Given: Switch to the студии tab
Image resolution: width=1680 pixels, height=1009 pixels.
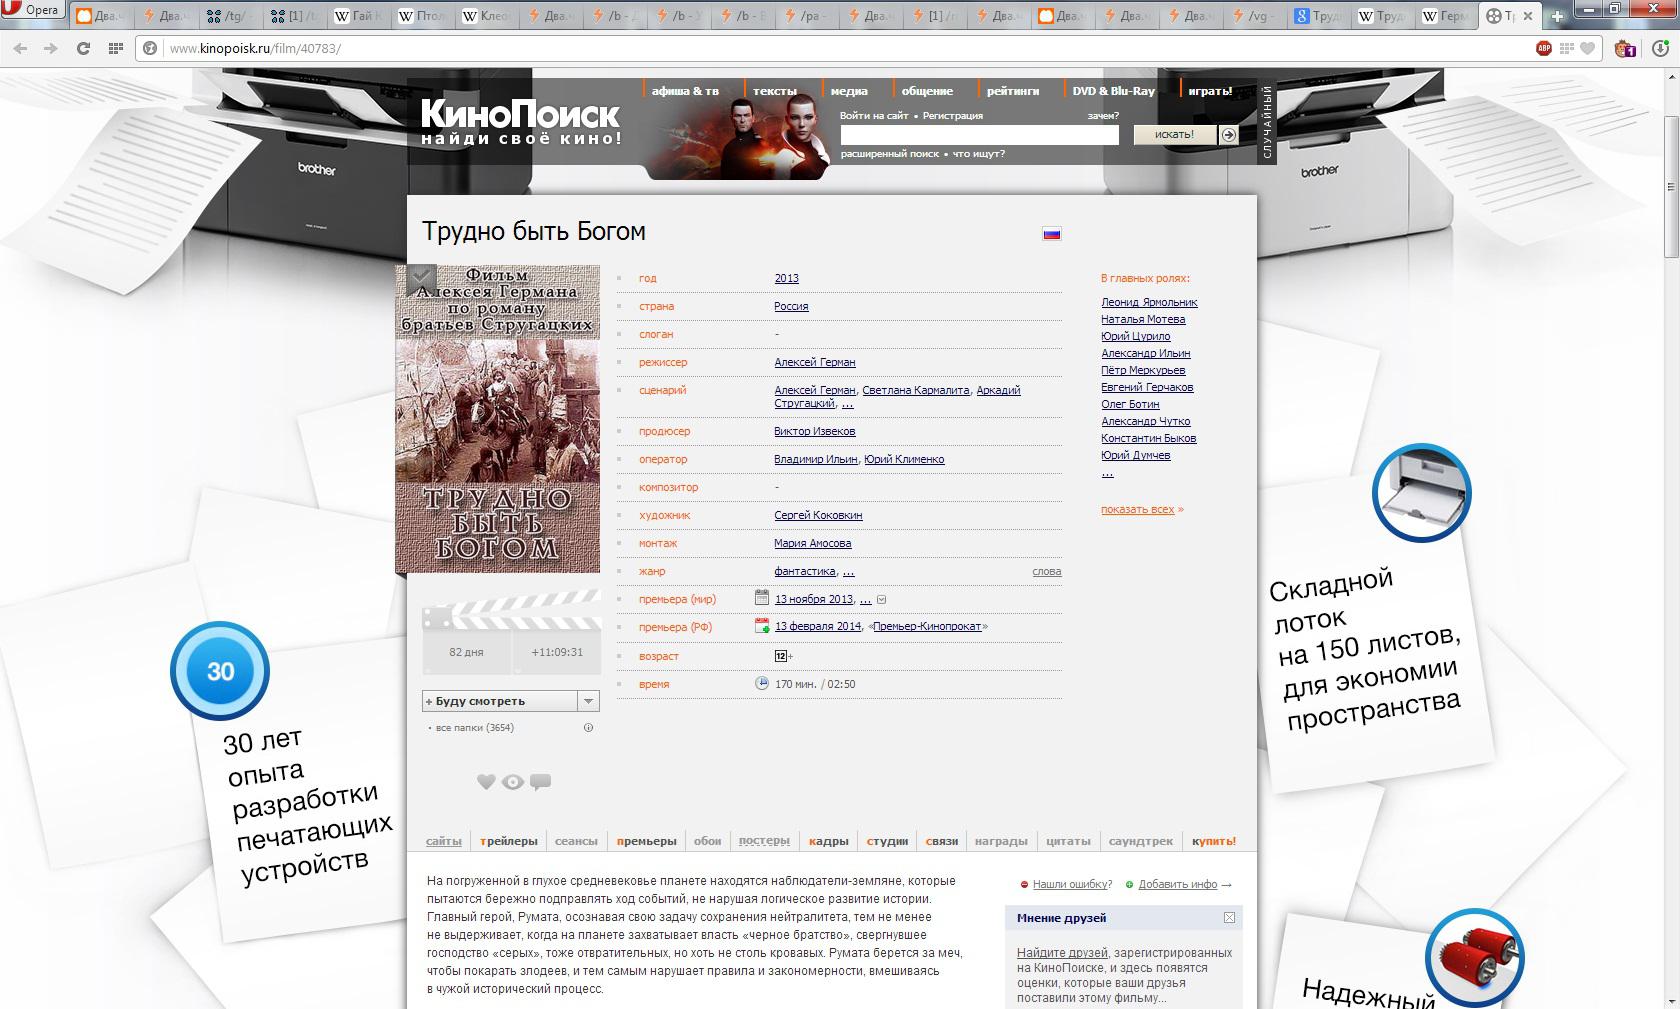Looking at the screenshot, I should (888, 841).
